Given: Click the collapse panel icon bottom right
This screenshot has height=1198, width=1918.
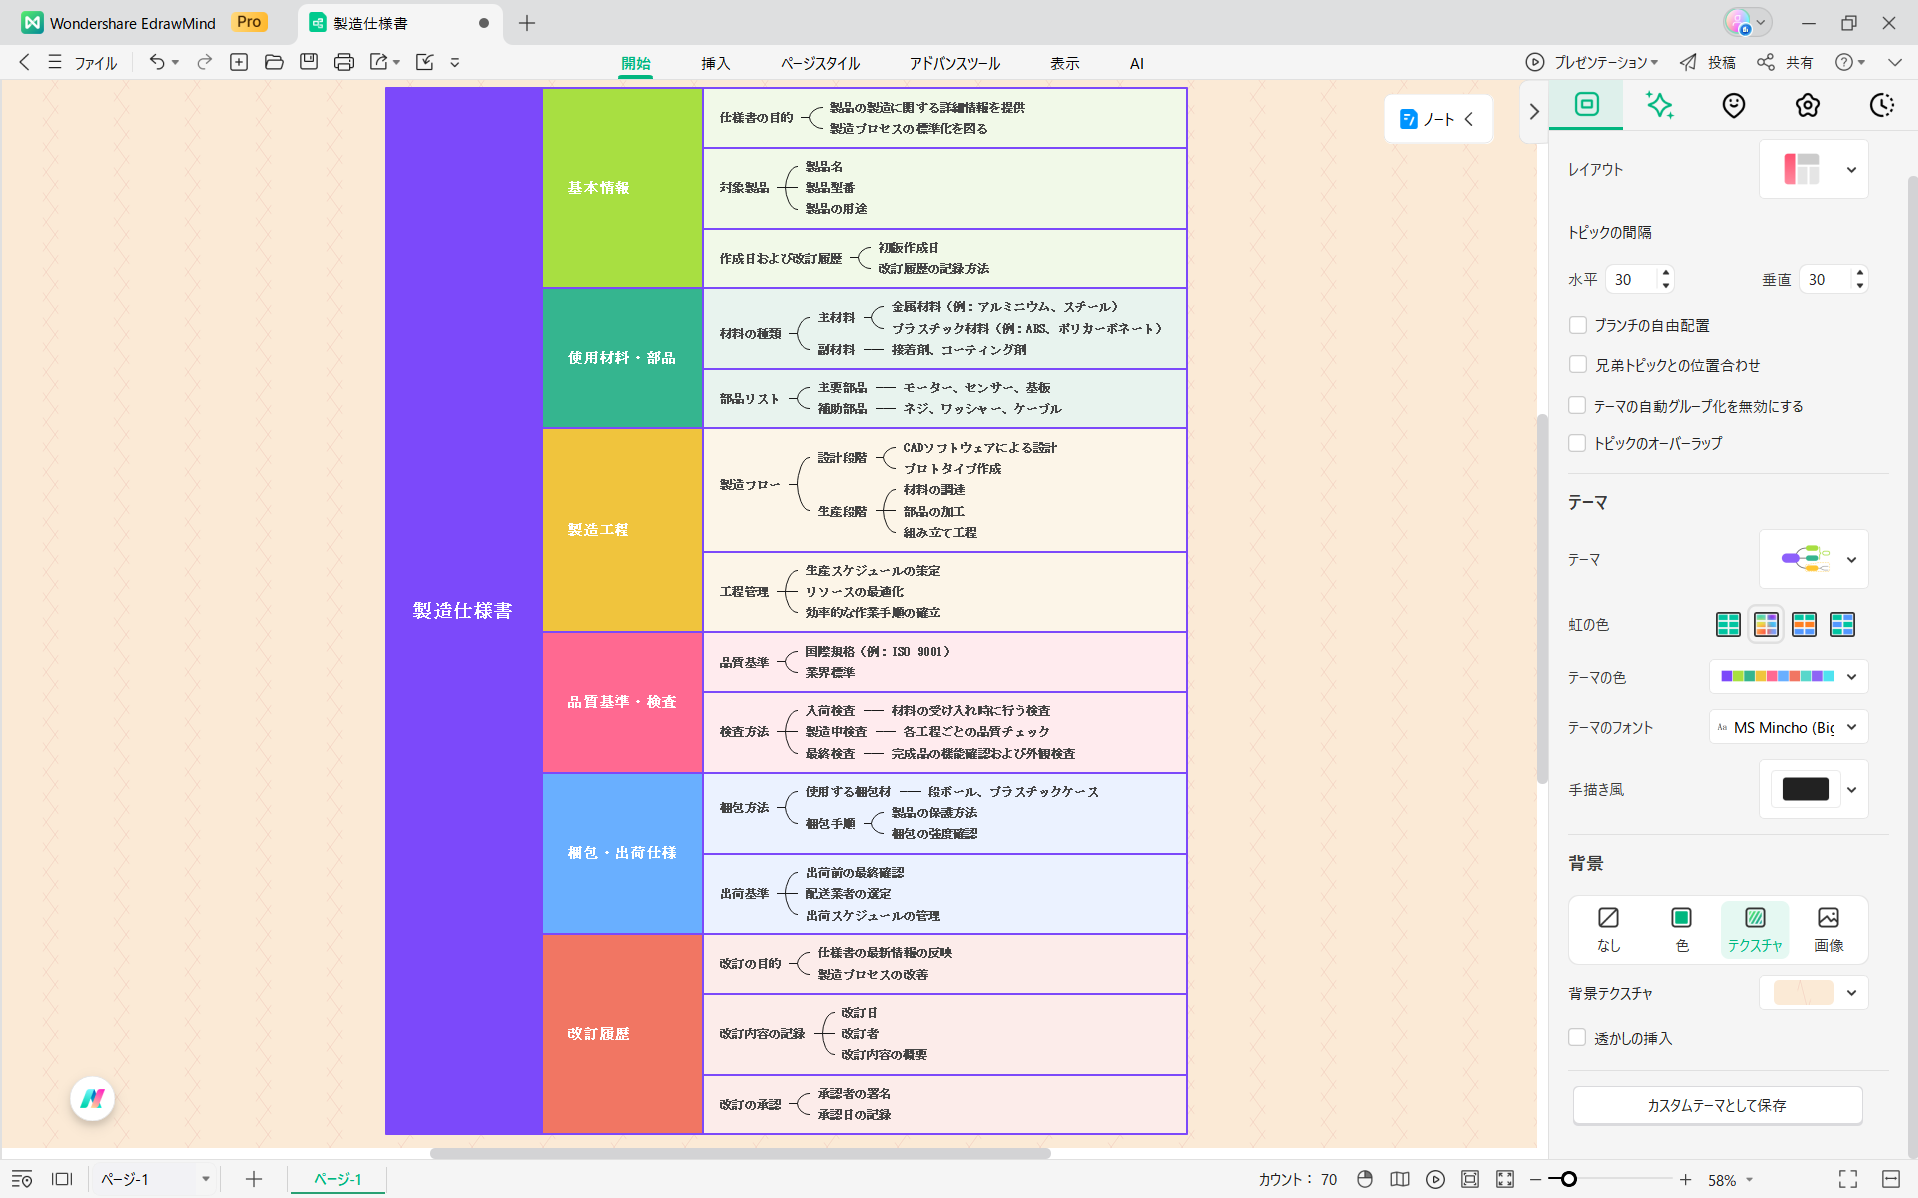Looking at the screenshot, I should [1890, 1179].
